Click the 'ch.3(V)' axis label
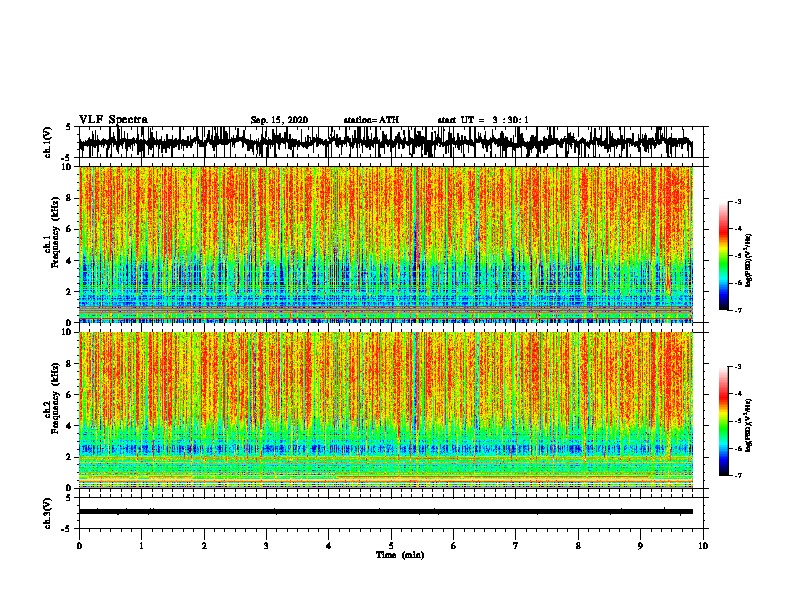Viewport: 792px width, 612px height. tap(48, 513)
